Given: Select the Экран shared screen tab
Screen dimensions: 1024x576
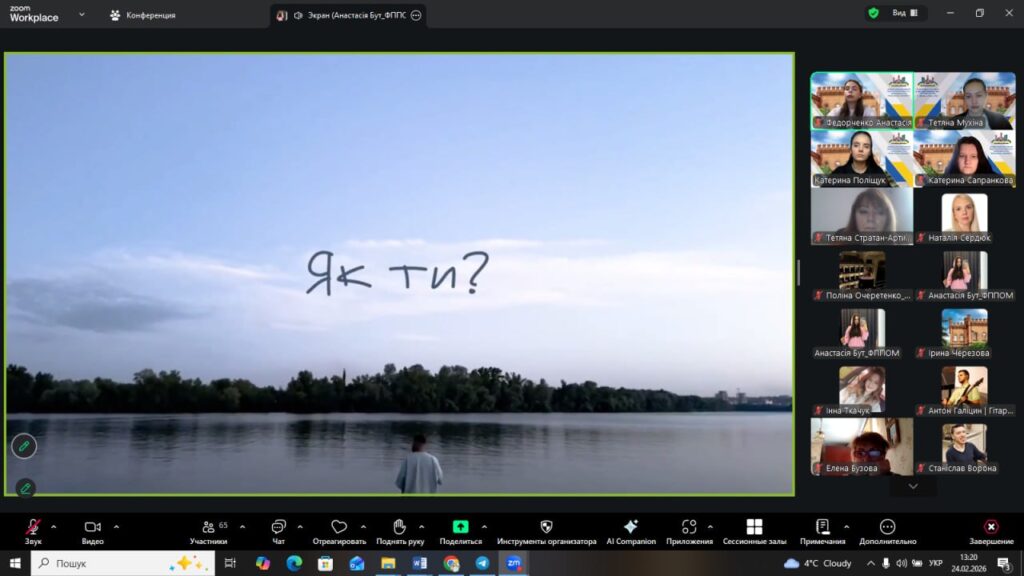Looking at the screenshot, I should pos(348,15).
